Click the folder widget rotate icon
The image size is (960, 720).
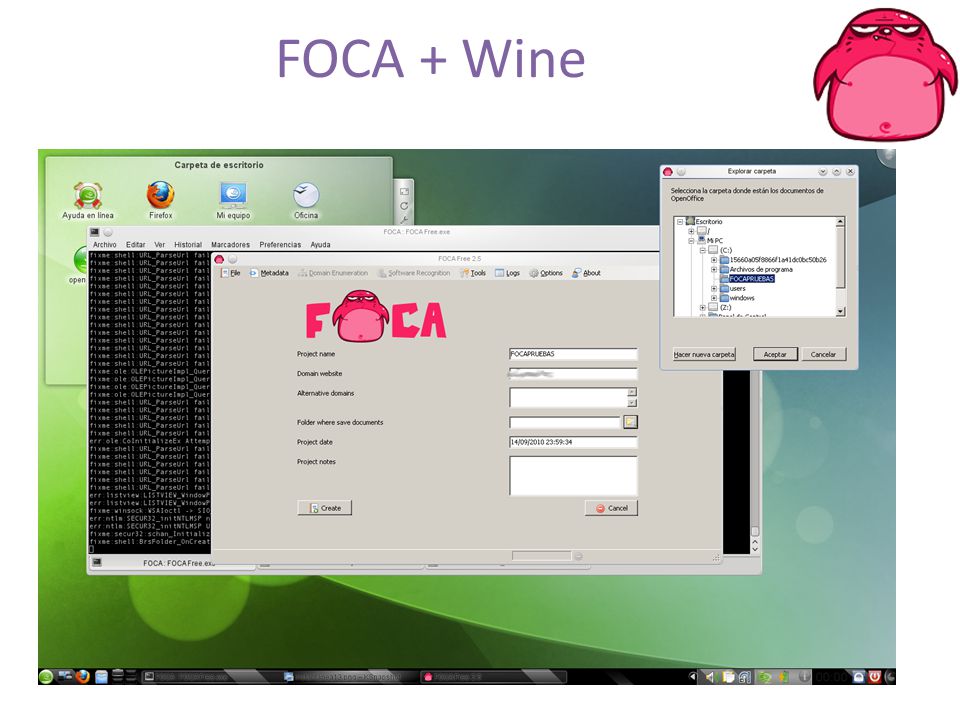pos(404,206)
